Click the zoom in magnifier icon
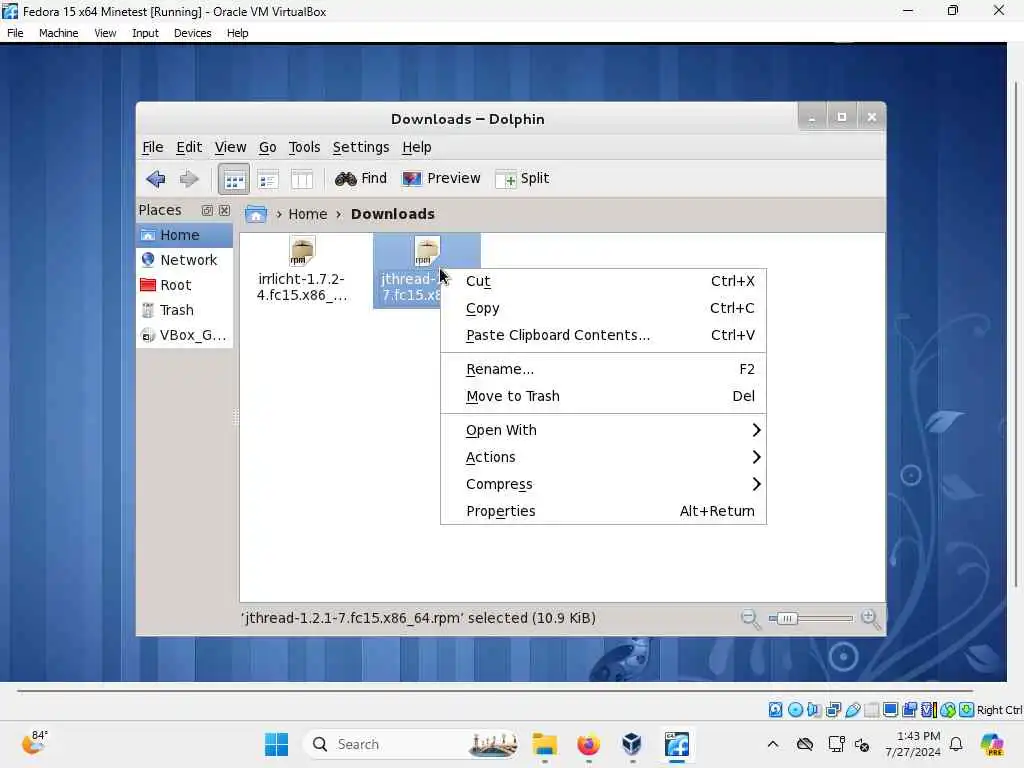Viewport: 1024px width, 768px height. point(871,618)
